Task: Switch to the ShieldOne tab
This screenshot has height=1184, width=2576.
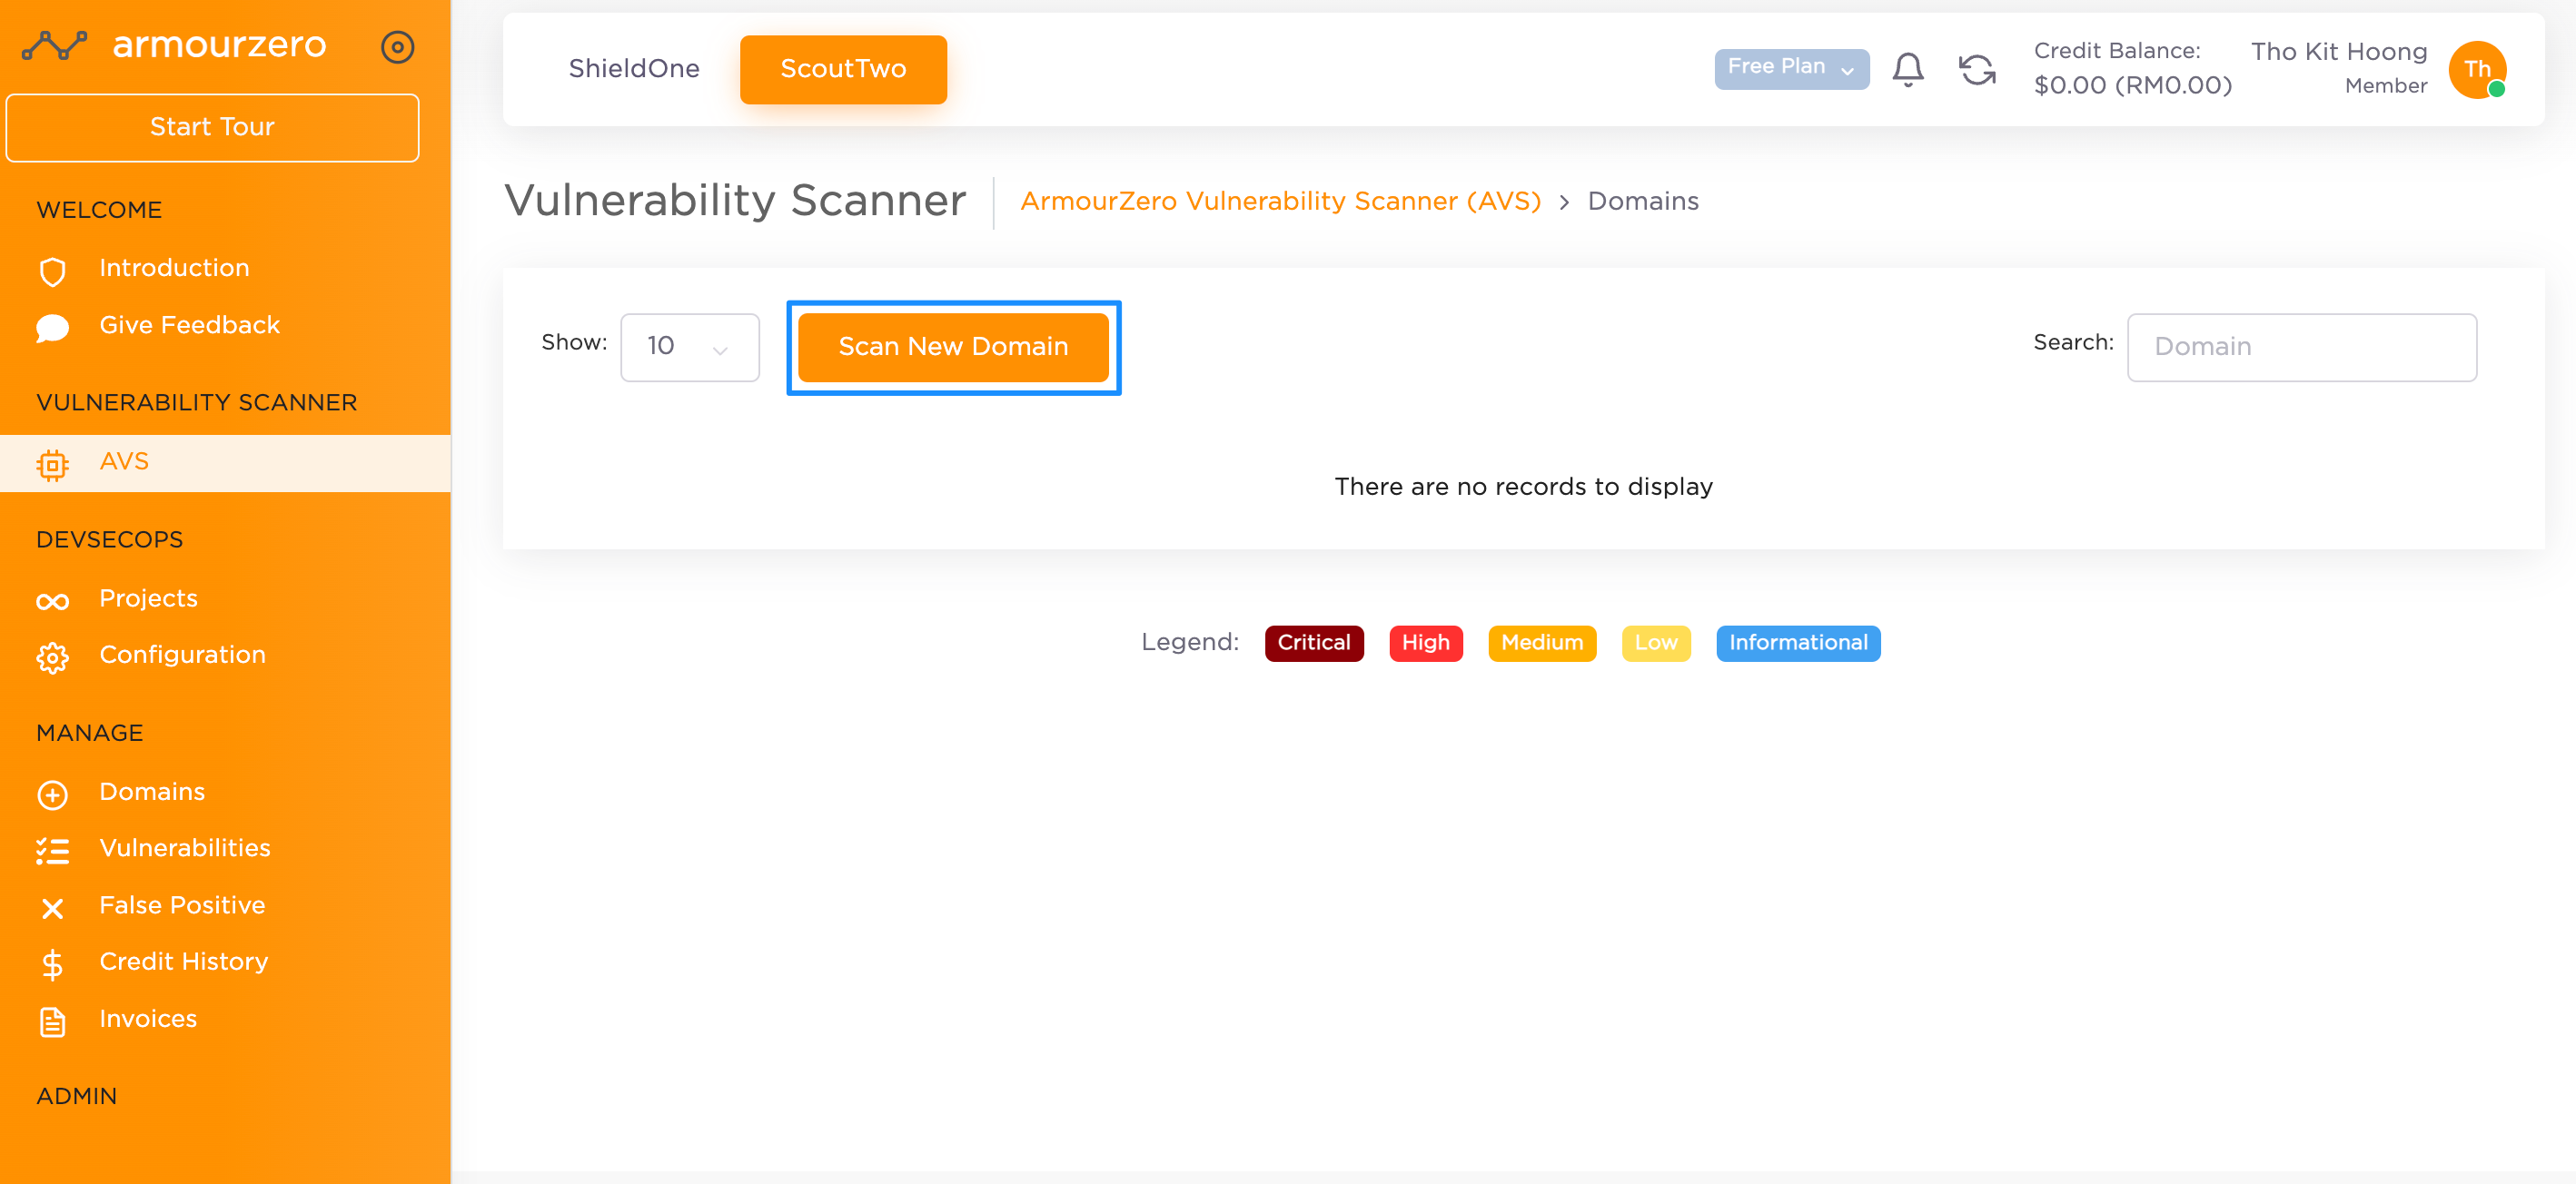Action: [633, 68]
